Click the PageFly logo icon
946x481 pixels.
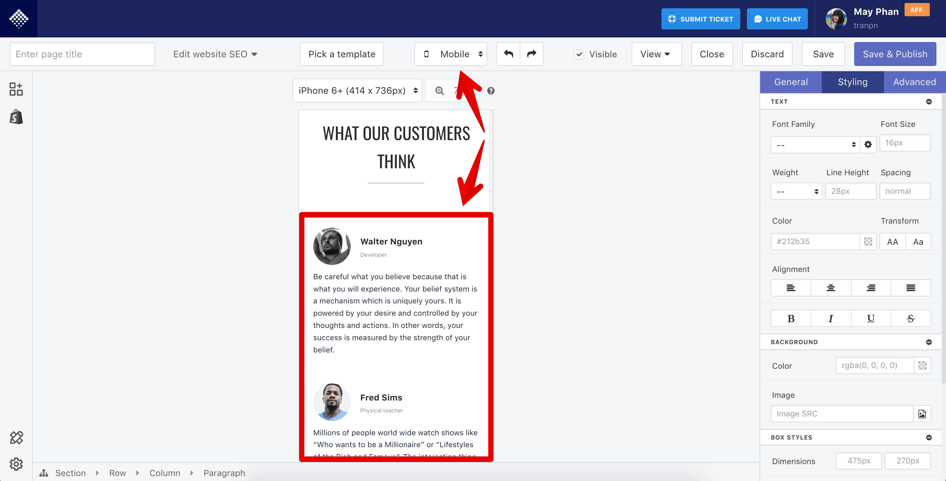click(x=19, y=19)
